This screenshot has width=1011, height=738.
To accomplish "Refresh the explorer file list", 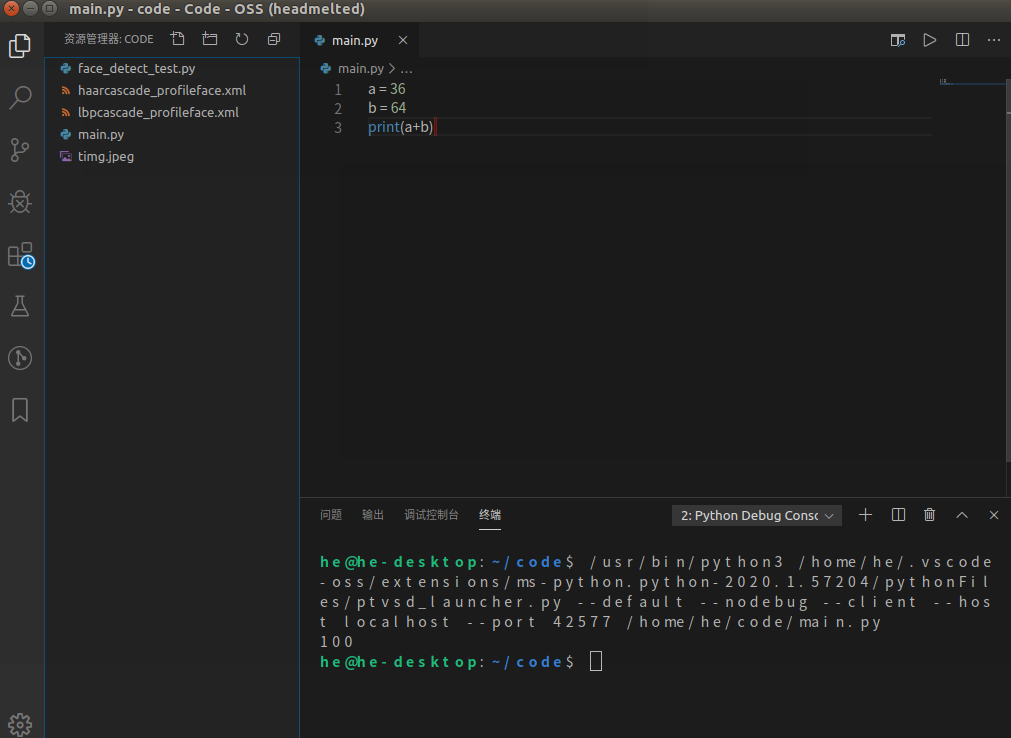I will click(242, 39).
